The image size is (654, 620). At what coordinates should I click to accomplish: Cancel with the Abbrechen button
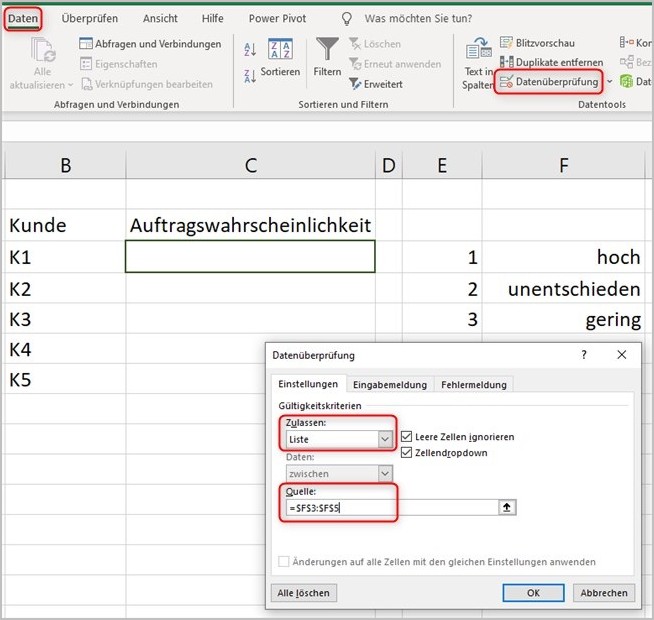(x=604, y=593)
